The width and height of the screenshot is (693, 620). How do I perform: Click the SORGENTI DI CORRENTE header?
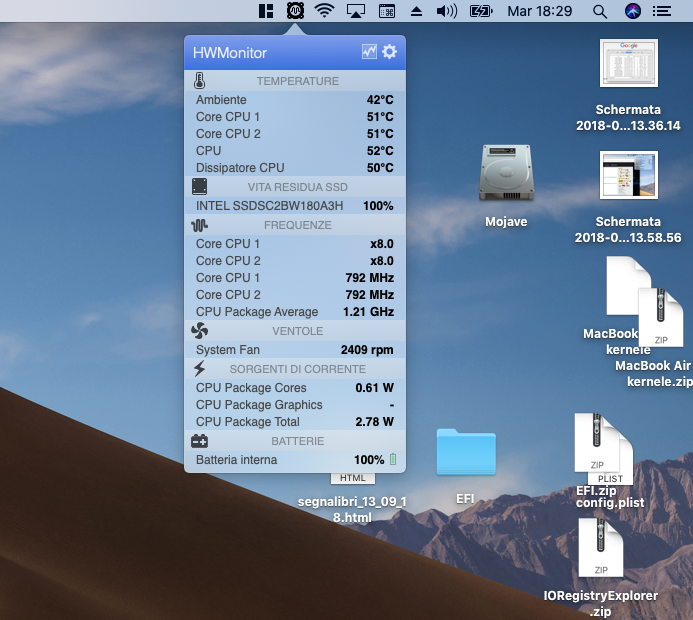click(x=295, y=369)
